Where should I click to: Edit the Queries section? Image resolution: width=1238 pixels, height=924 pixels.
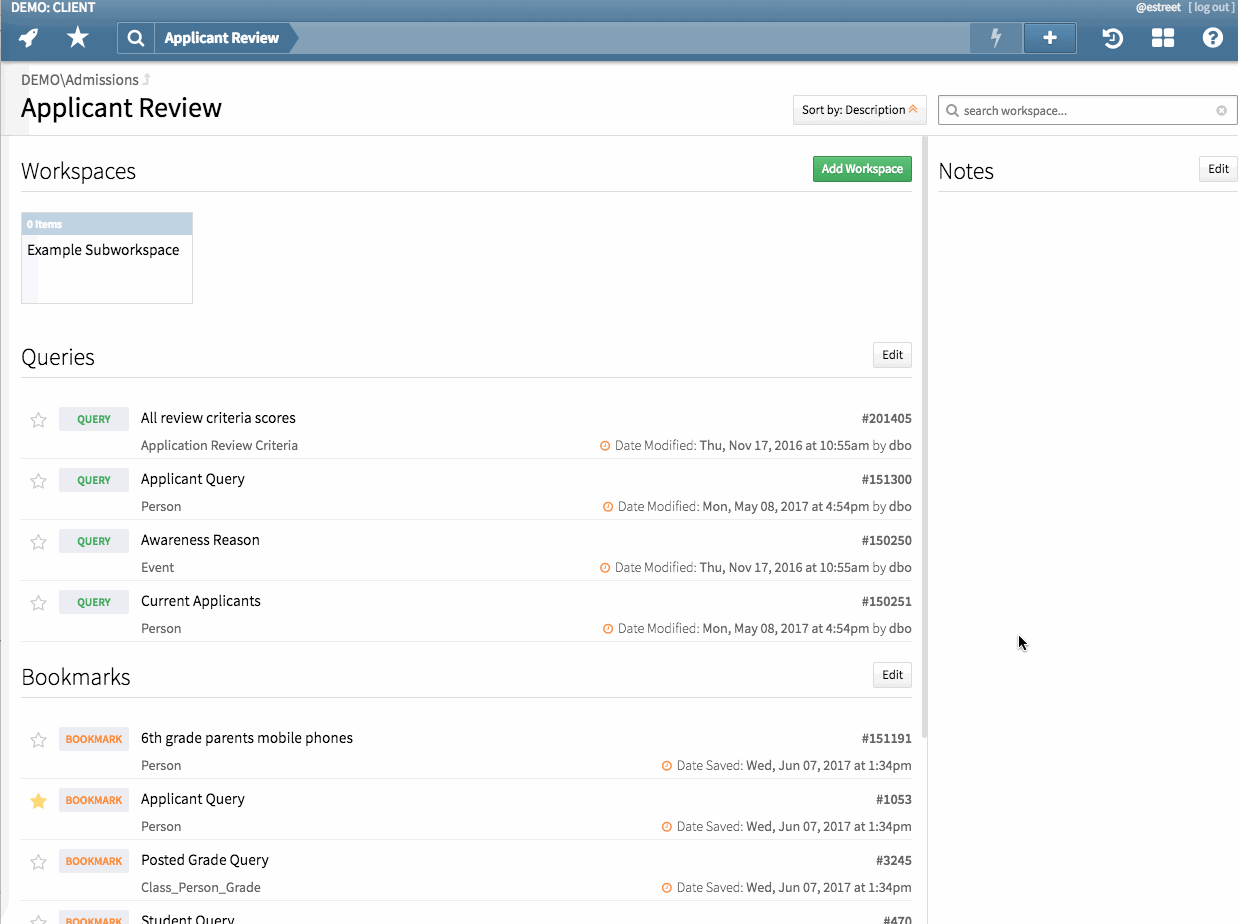tap(891, 354)
